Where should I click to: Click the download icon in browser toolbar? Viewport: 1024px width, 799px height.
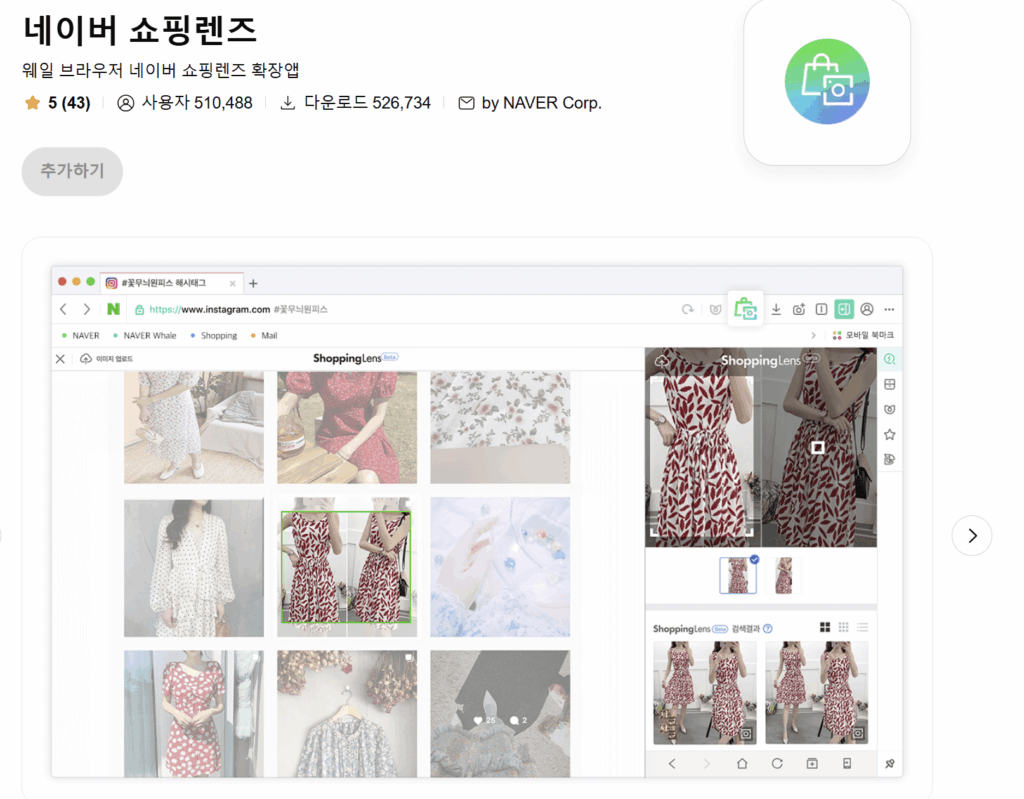776,309
